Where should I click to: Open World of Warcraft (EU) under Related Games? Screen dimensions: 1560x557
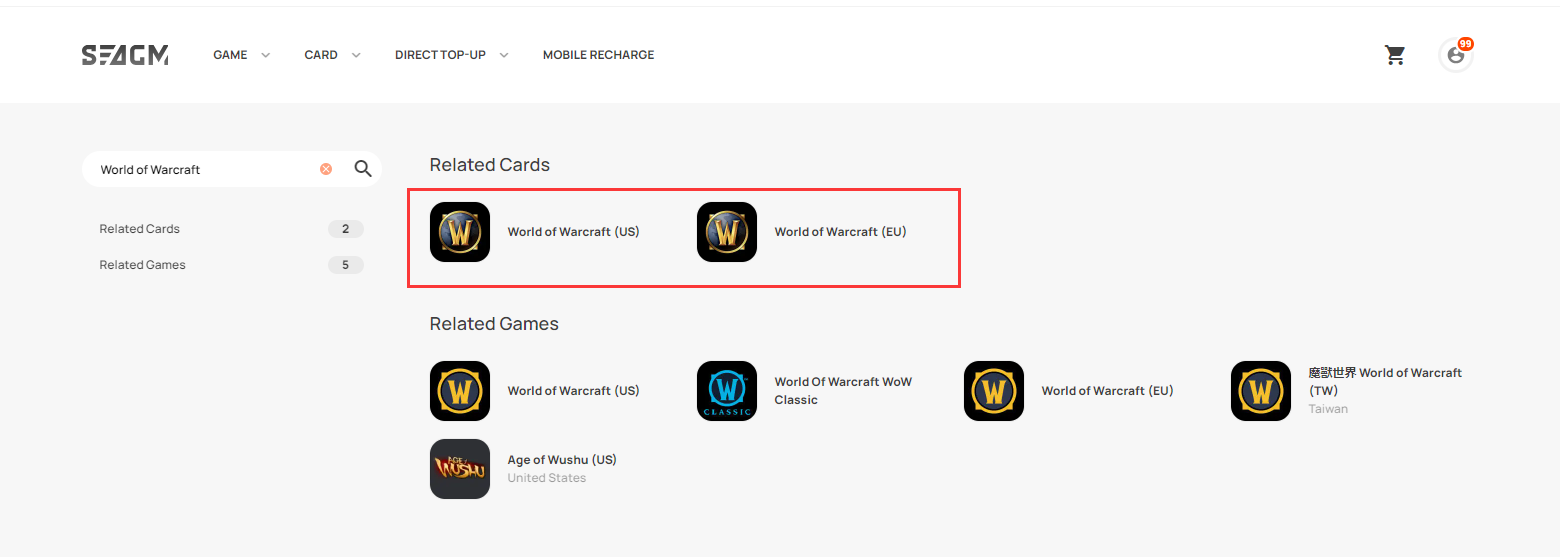[x=1107, y=391]
